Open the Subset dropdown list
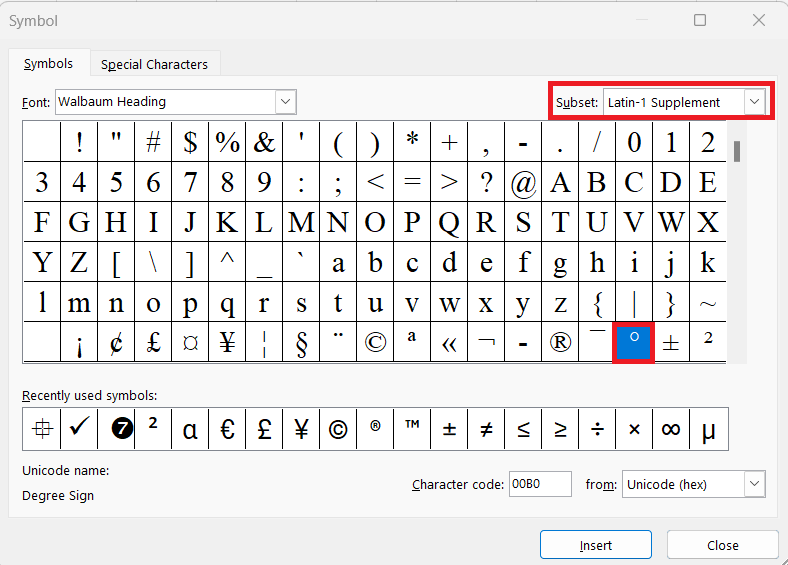 [x=754, y=102]
